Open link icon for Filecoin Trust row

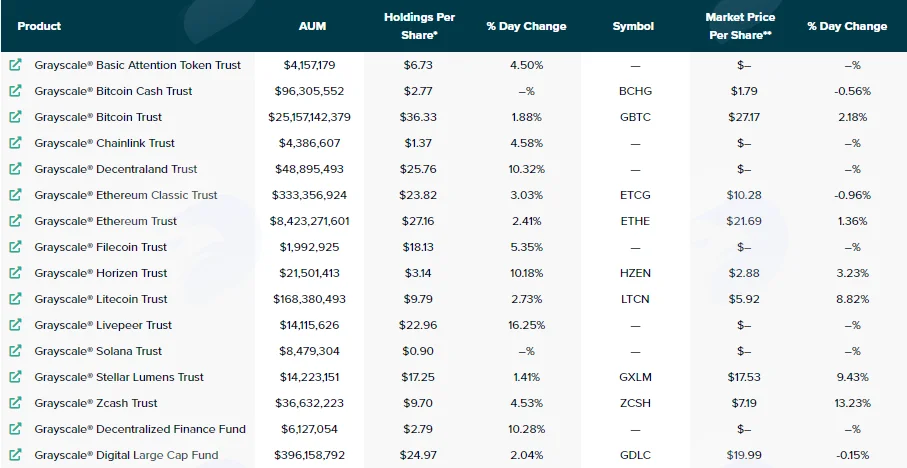point(16,246)
